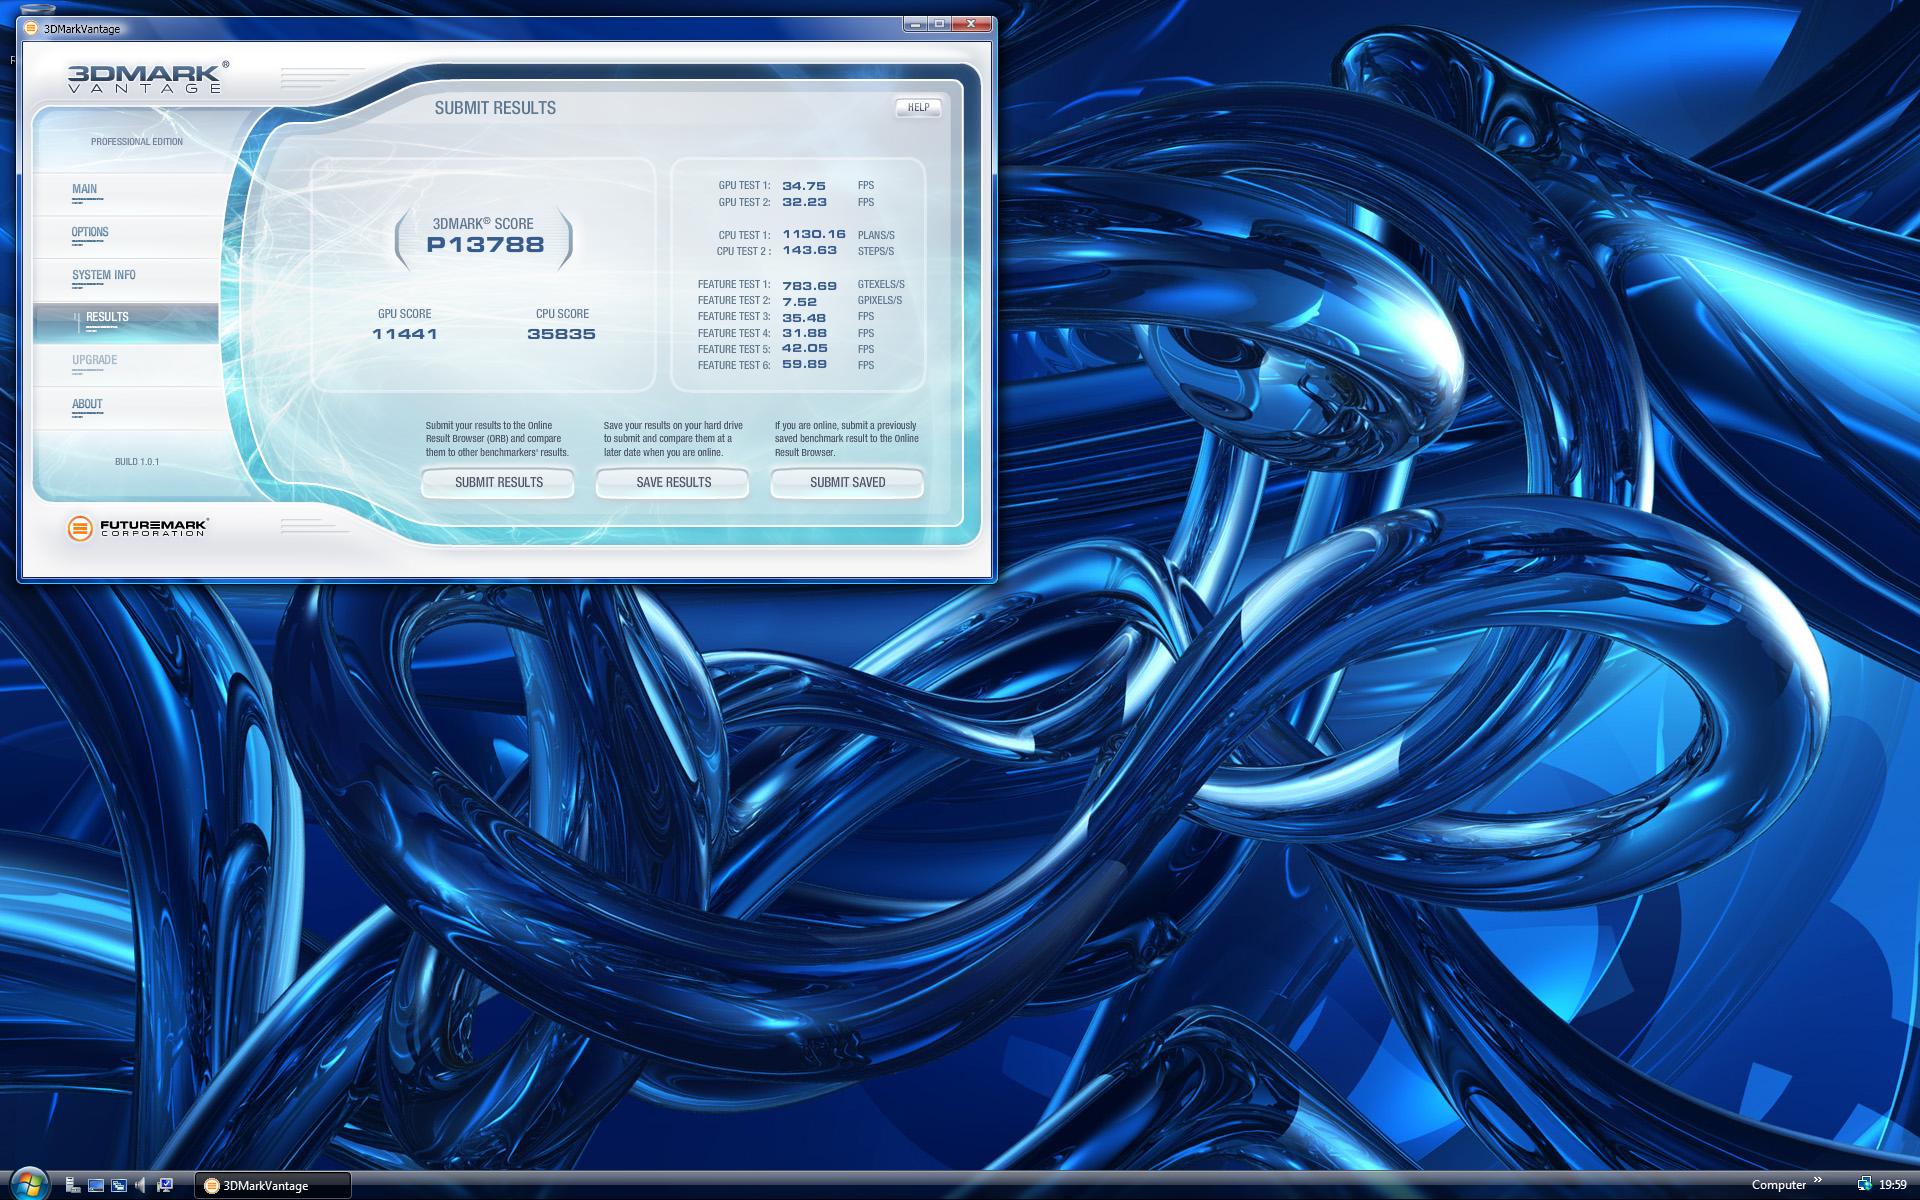Select the RESULTS sidebar item
Image resolution: width=1920 pixels, height=1200 pixels.
coord(126,322)
